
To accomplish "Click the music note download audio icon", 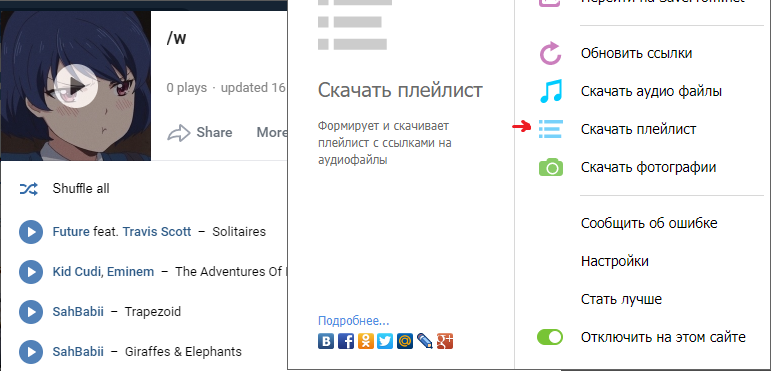I will [x=551, y=91].
